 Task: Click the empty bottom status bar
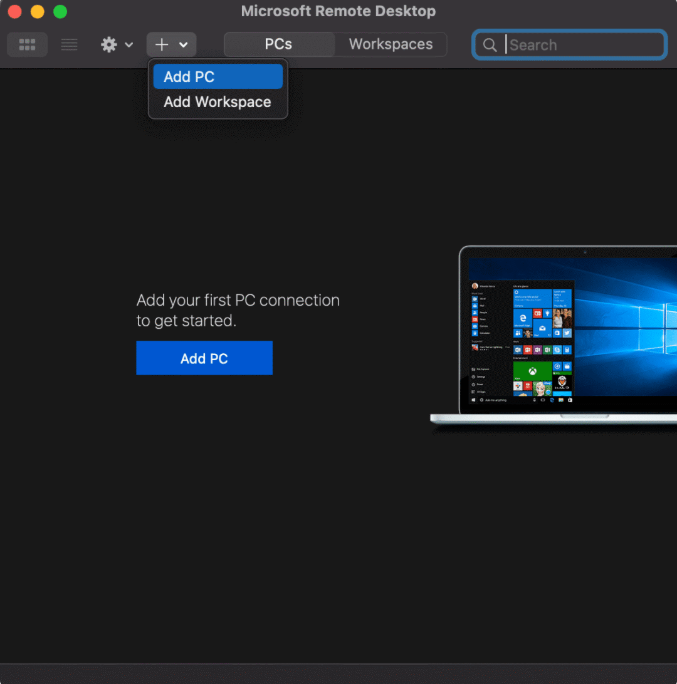click(x=338, y=673)
